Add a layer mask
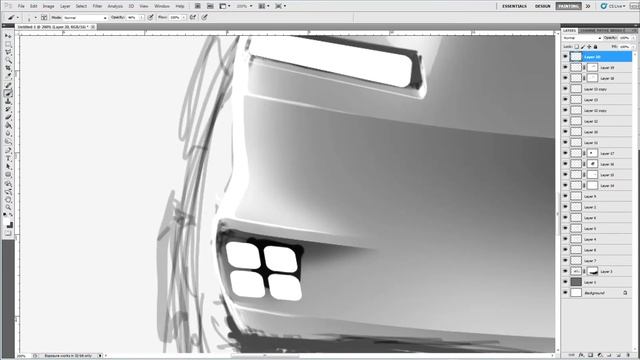640x360 pixels. (x=590, y=355)
